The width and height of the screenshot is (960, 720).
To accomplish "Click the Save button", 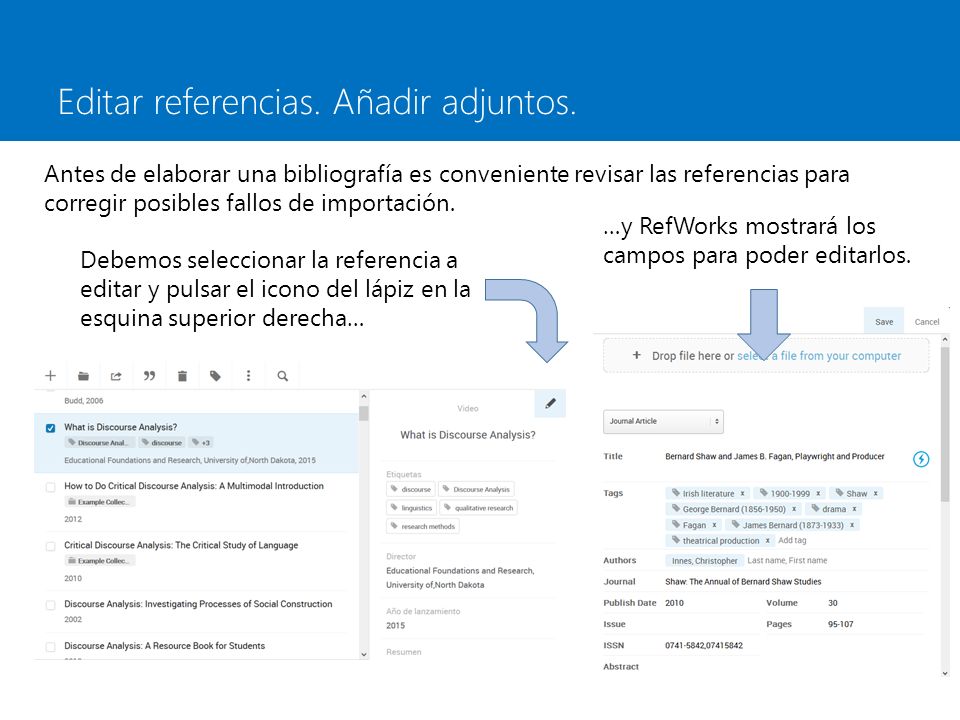I will point(884,321).
